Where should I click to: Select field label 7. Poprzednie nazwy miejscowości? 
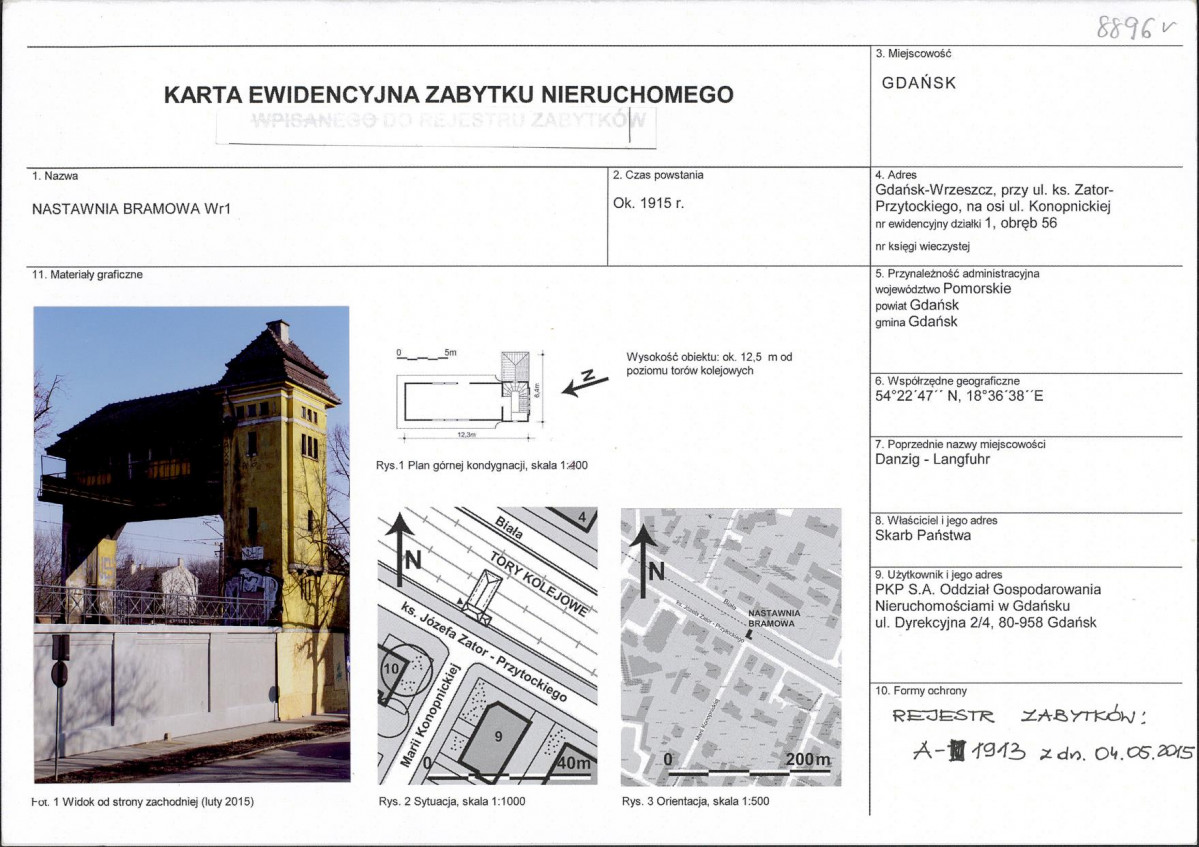pyautogui.click(x=960, y=444)
